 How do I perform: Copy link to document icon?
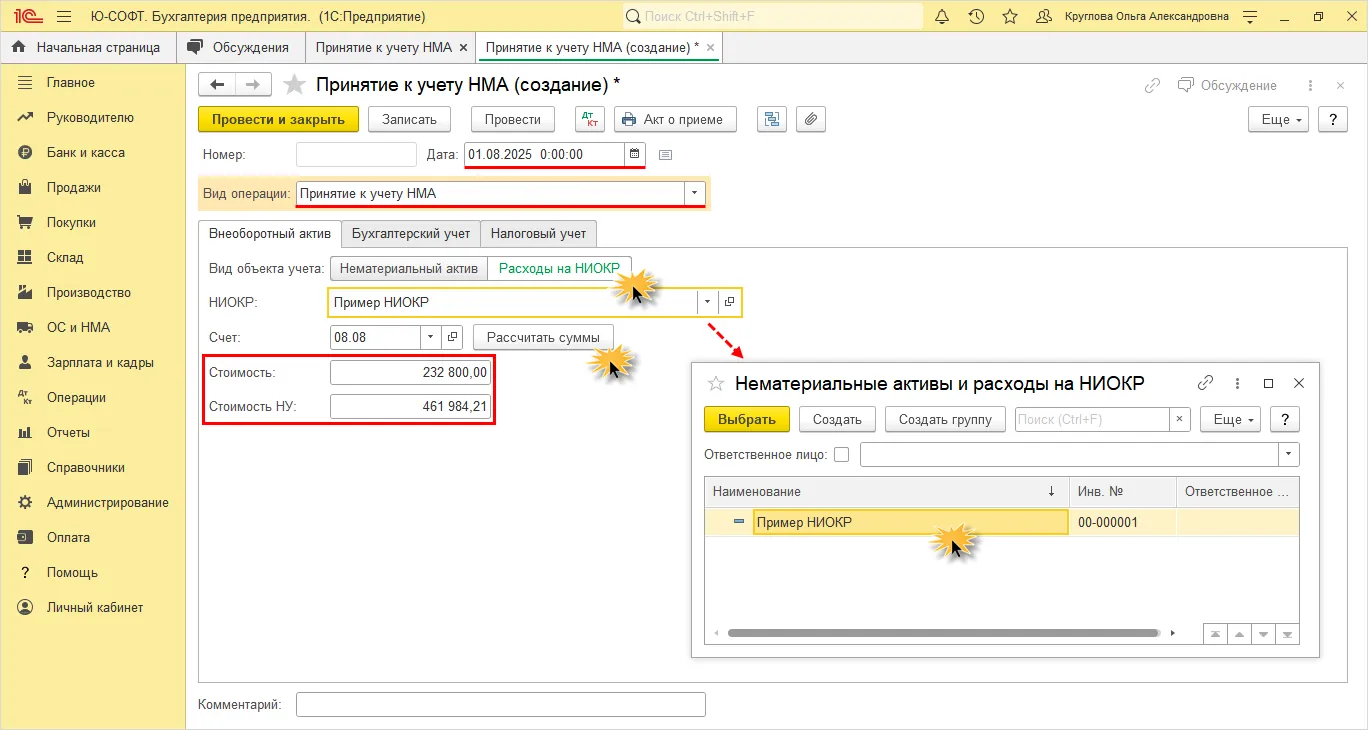click(1152, 85)
